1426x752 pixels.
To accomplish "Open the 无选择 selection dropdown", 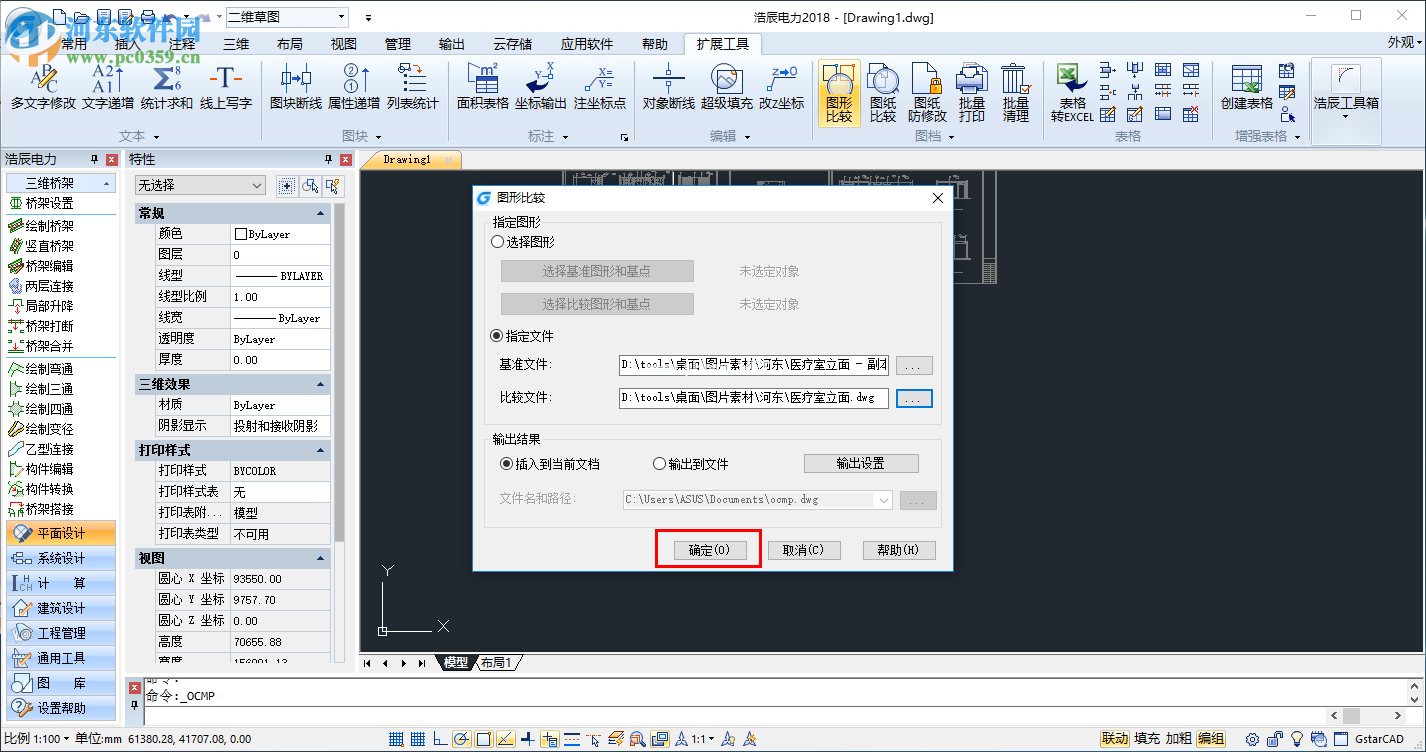I will coord(200,185).
